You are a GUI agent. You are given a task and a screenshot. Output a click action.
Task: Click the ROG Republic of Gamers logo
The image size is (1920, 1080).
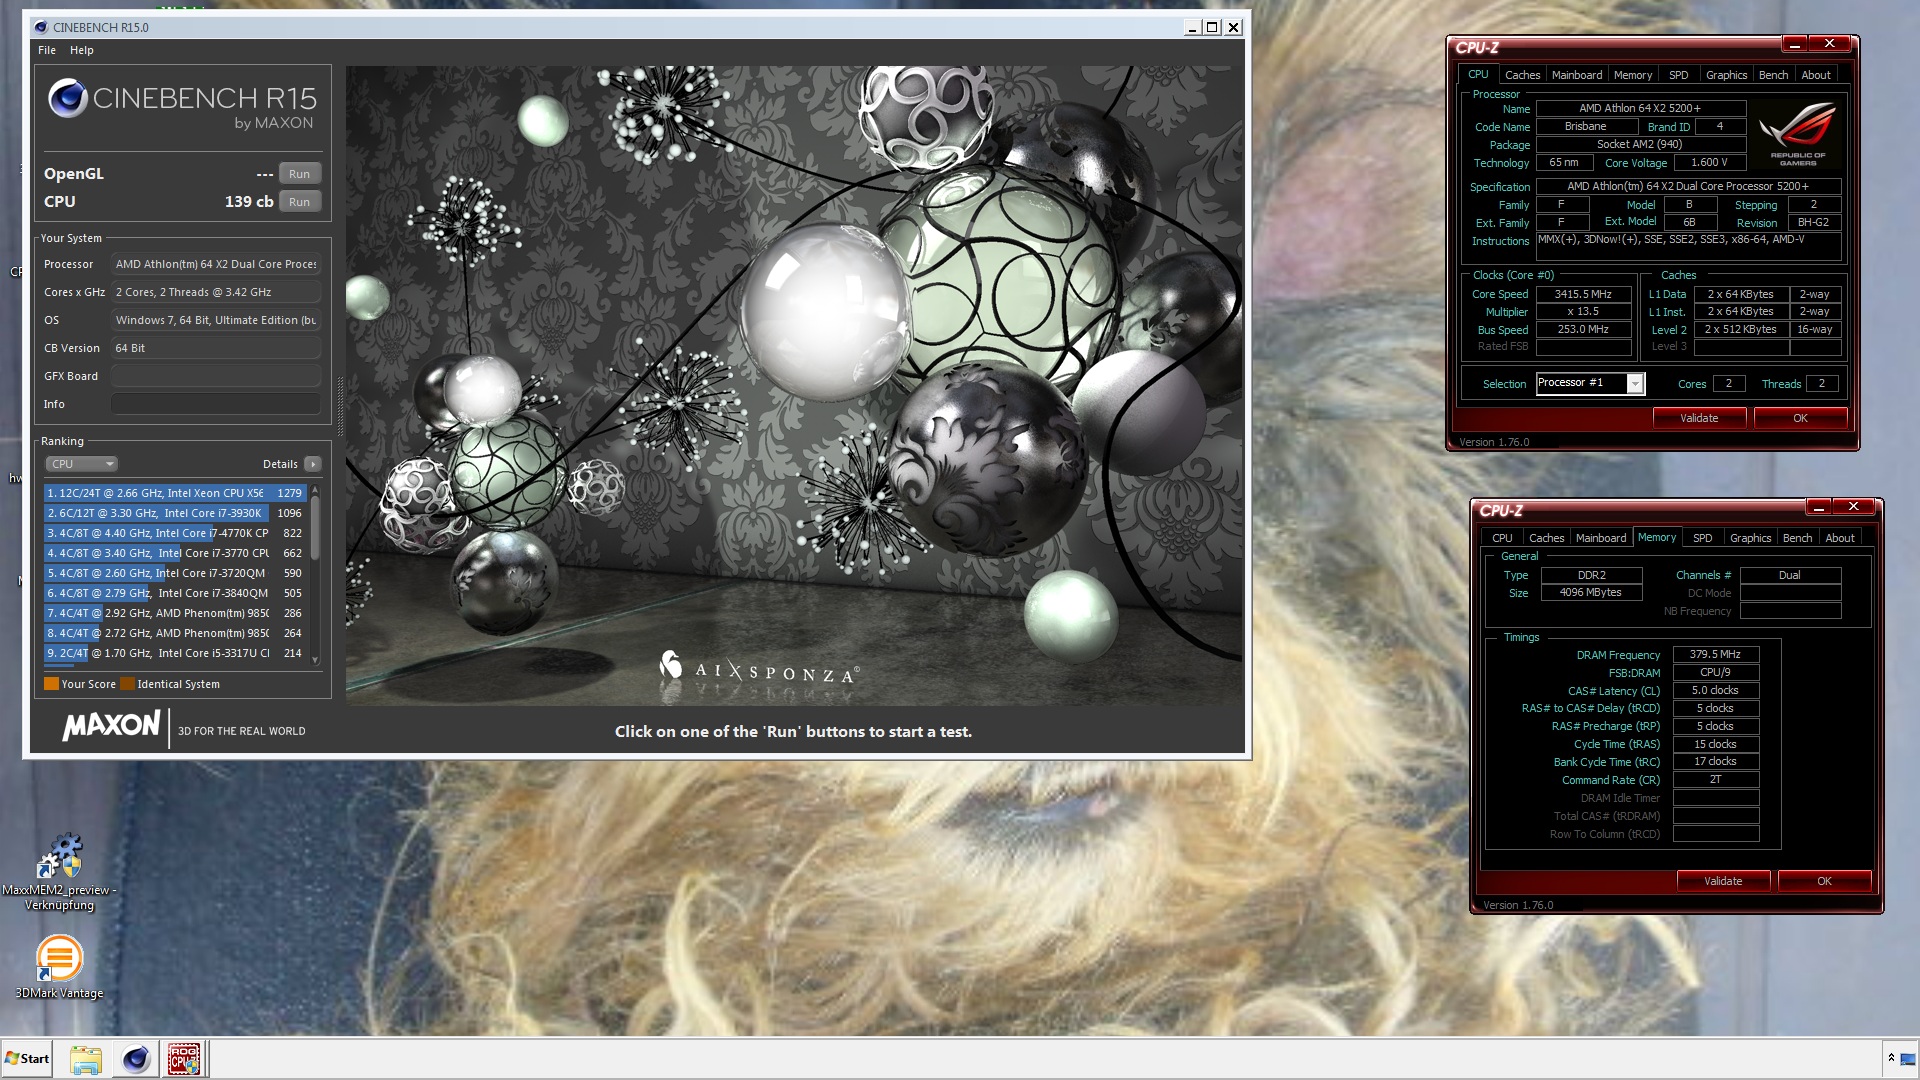tap(1798, 133)
